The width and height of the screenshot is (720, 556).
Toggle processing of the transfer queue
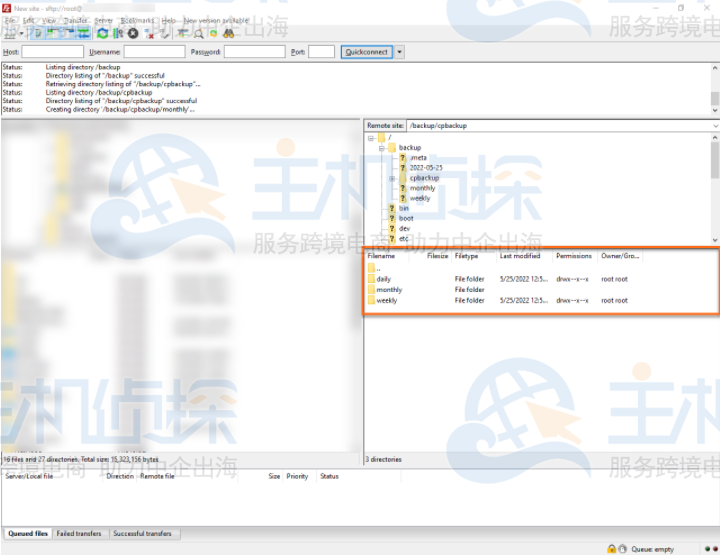pos(118,34)
